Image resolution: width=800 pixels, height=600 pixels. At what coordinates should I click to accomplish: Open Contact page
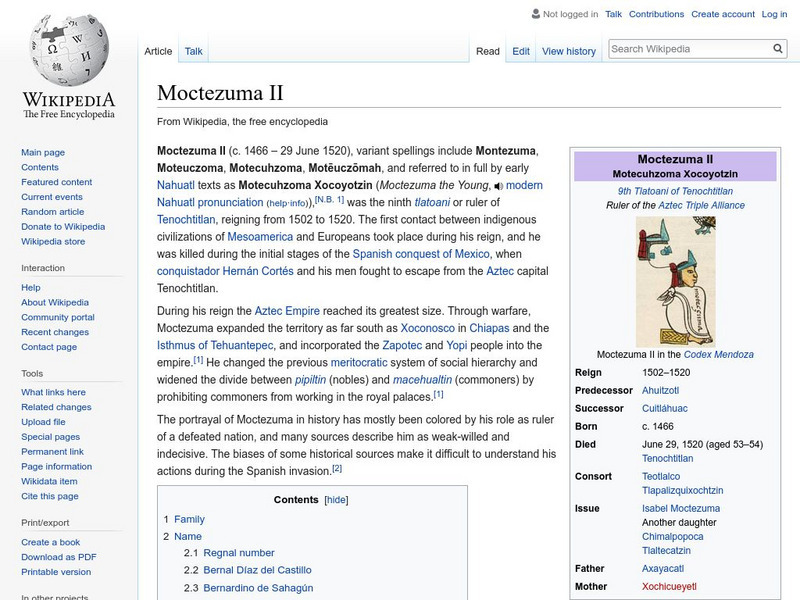click(49, 347)
